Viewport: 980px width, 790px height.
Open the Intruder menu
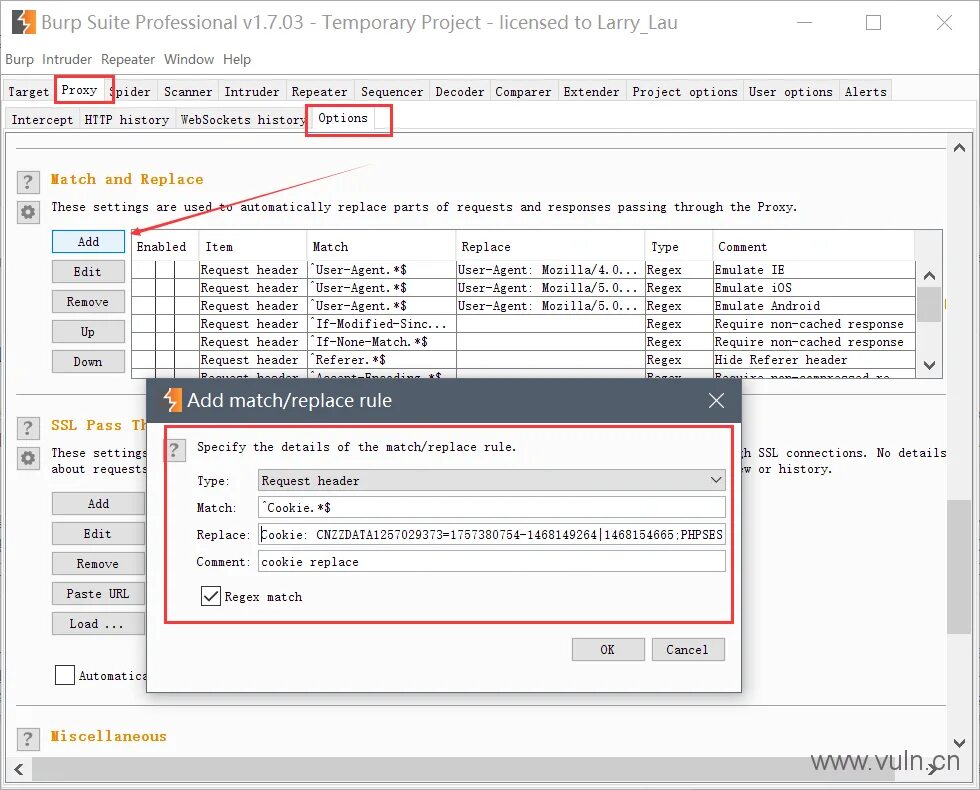(67, 59)
